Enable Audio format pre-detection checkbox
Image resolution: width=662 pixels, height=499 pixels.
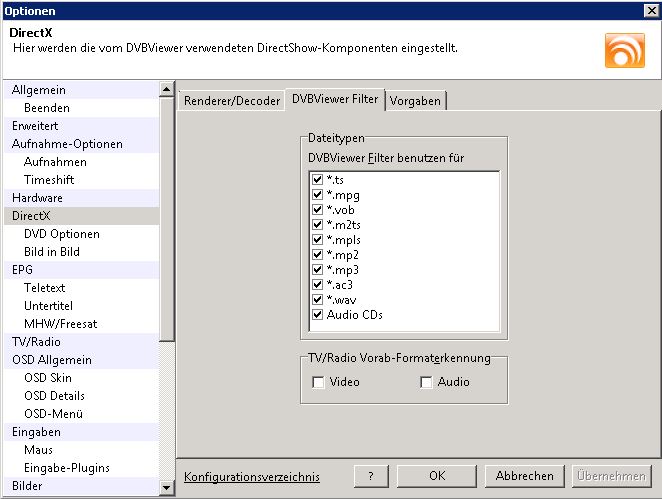(x=426, y=382)
